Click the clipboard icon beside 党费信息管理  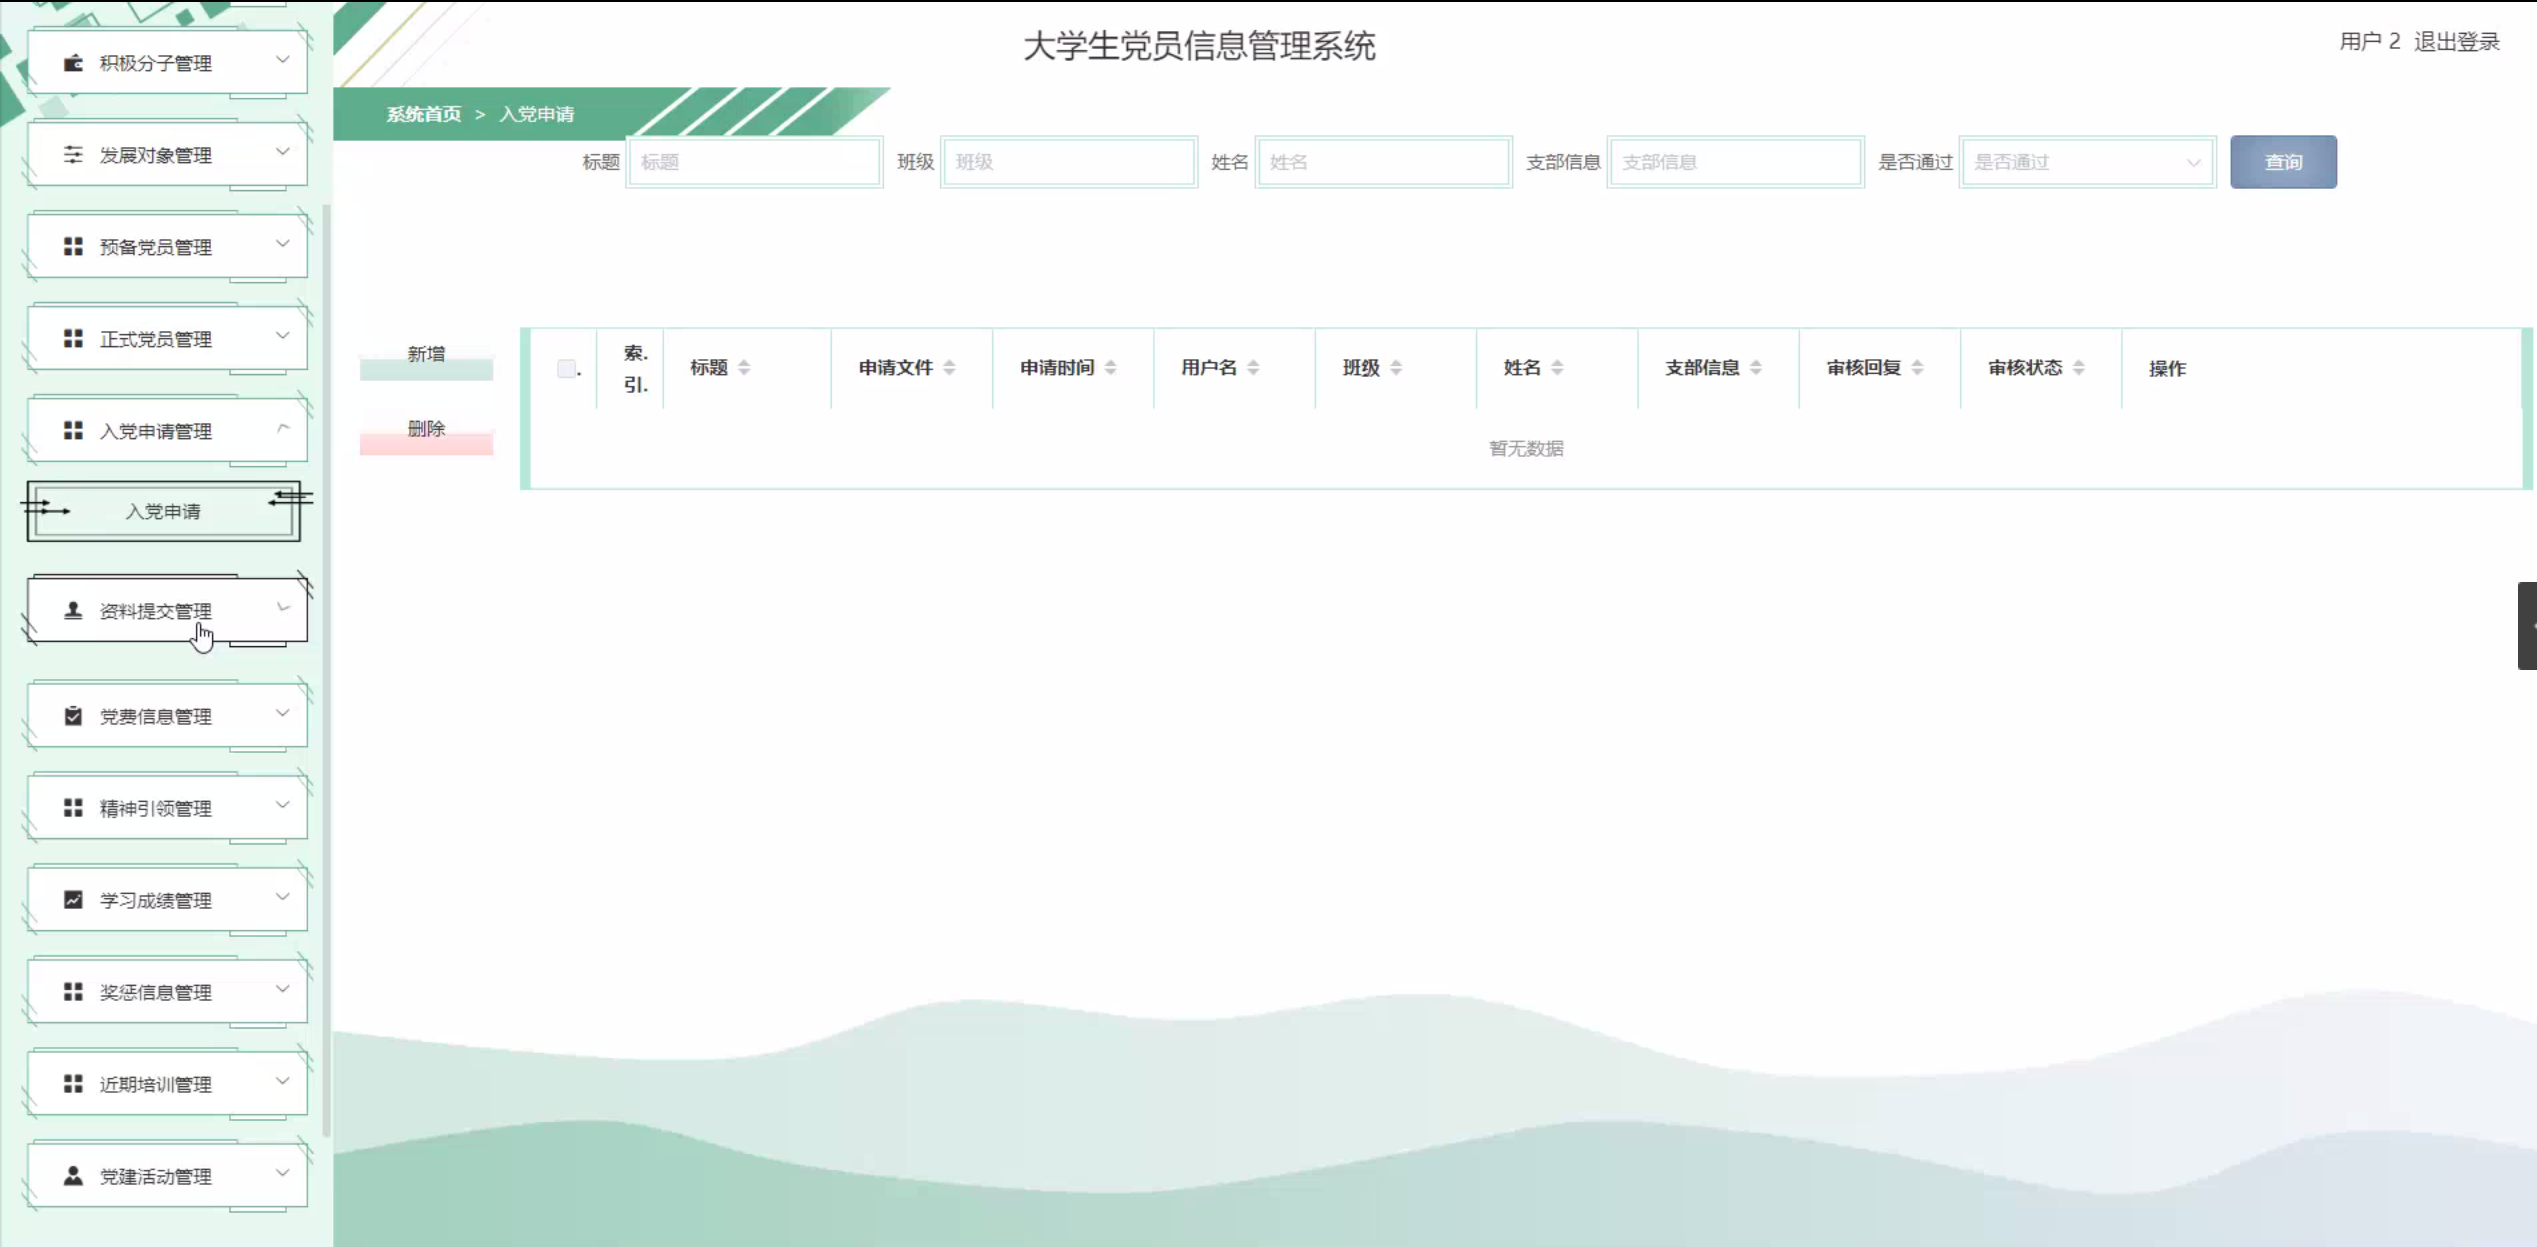click(73, 716)
